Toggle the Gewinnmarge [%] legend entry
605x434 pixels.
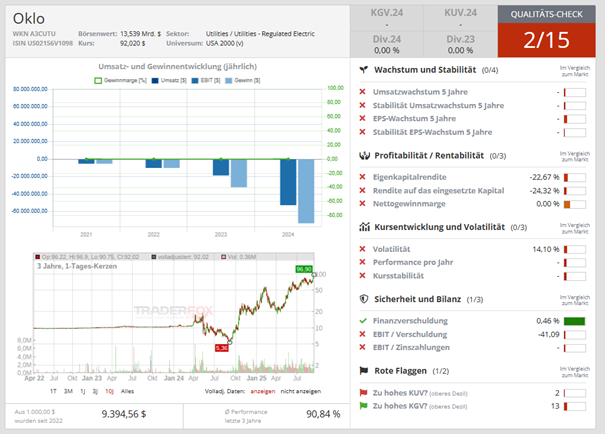point(120,80)
